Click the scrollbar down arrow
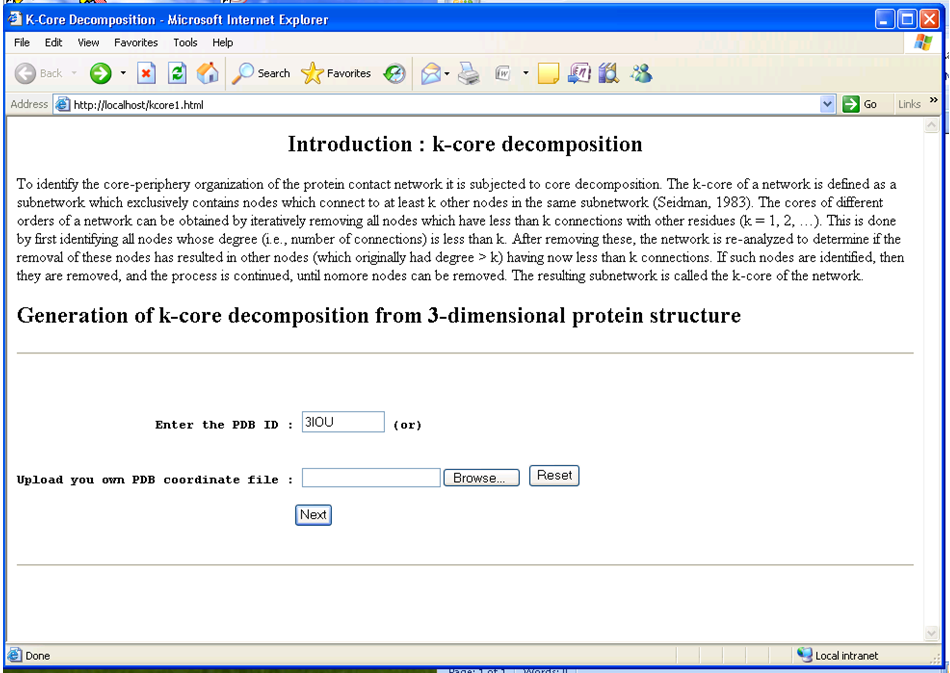Image resolution: width=950 pixels, height=673 pixels. [931, 634]
